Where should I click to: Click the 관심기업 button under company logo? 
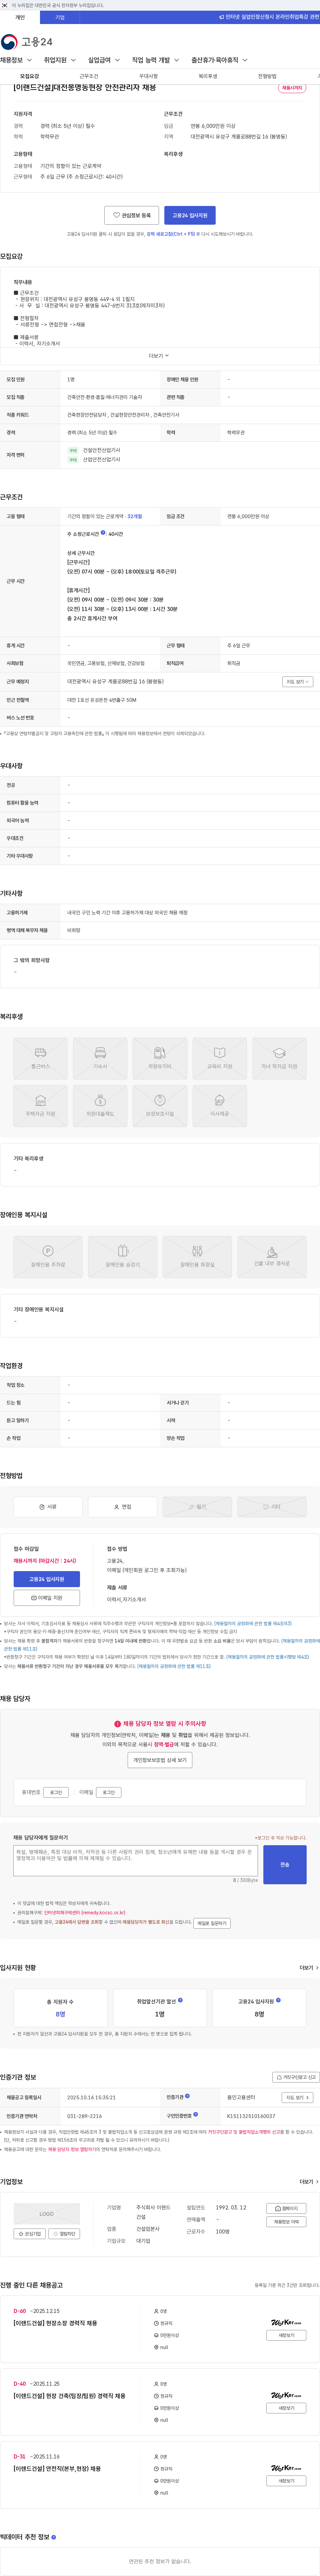(30, 2234)
